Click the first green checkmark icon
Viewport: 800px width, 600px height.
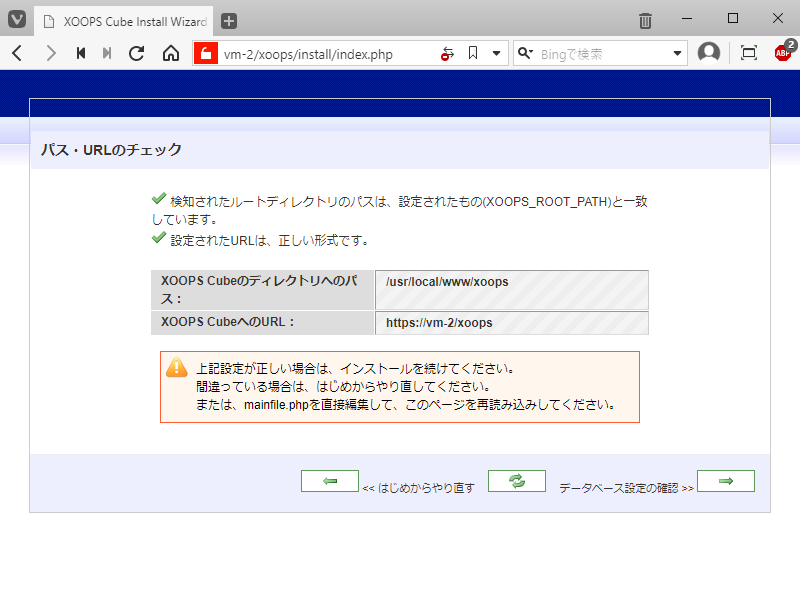click(159, 198)
